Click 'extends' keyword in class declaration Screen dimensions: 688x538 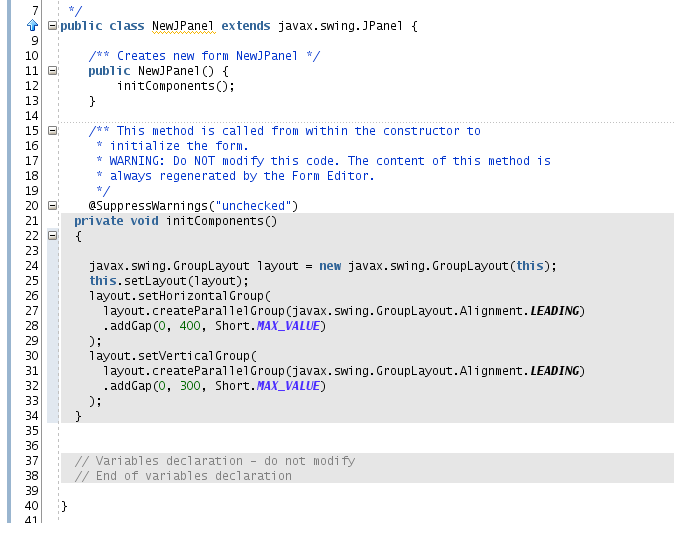point(246,26)
